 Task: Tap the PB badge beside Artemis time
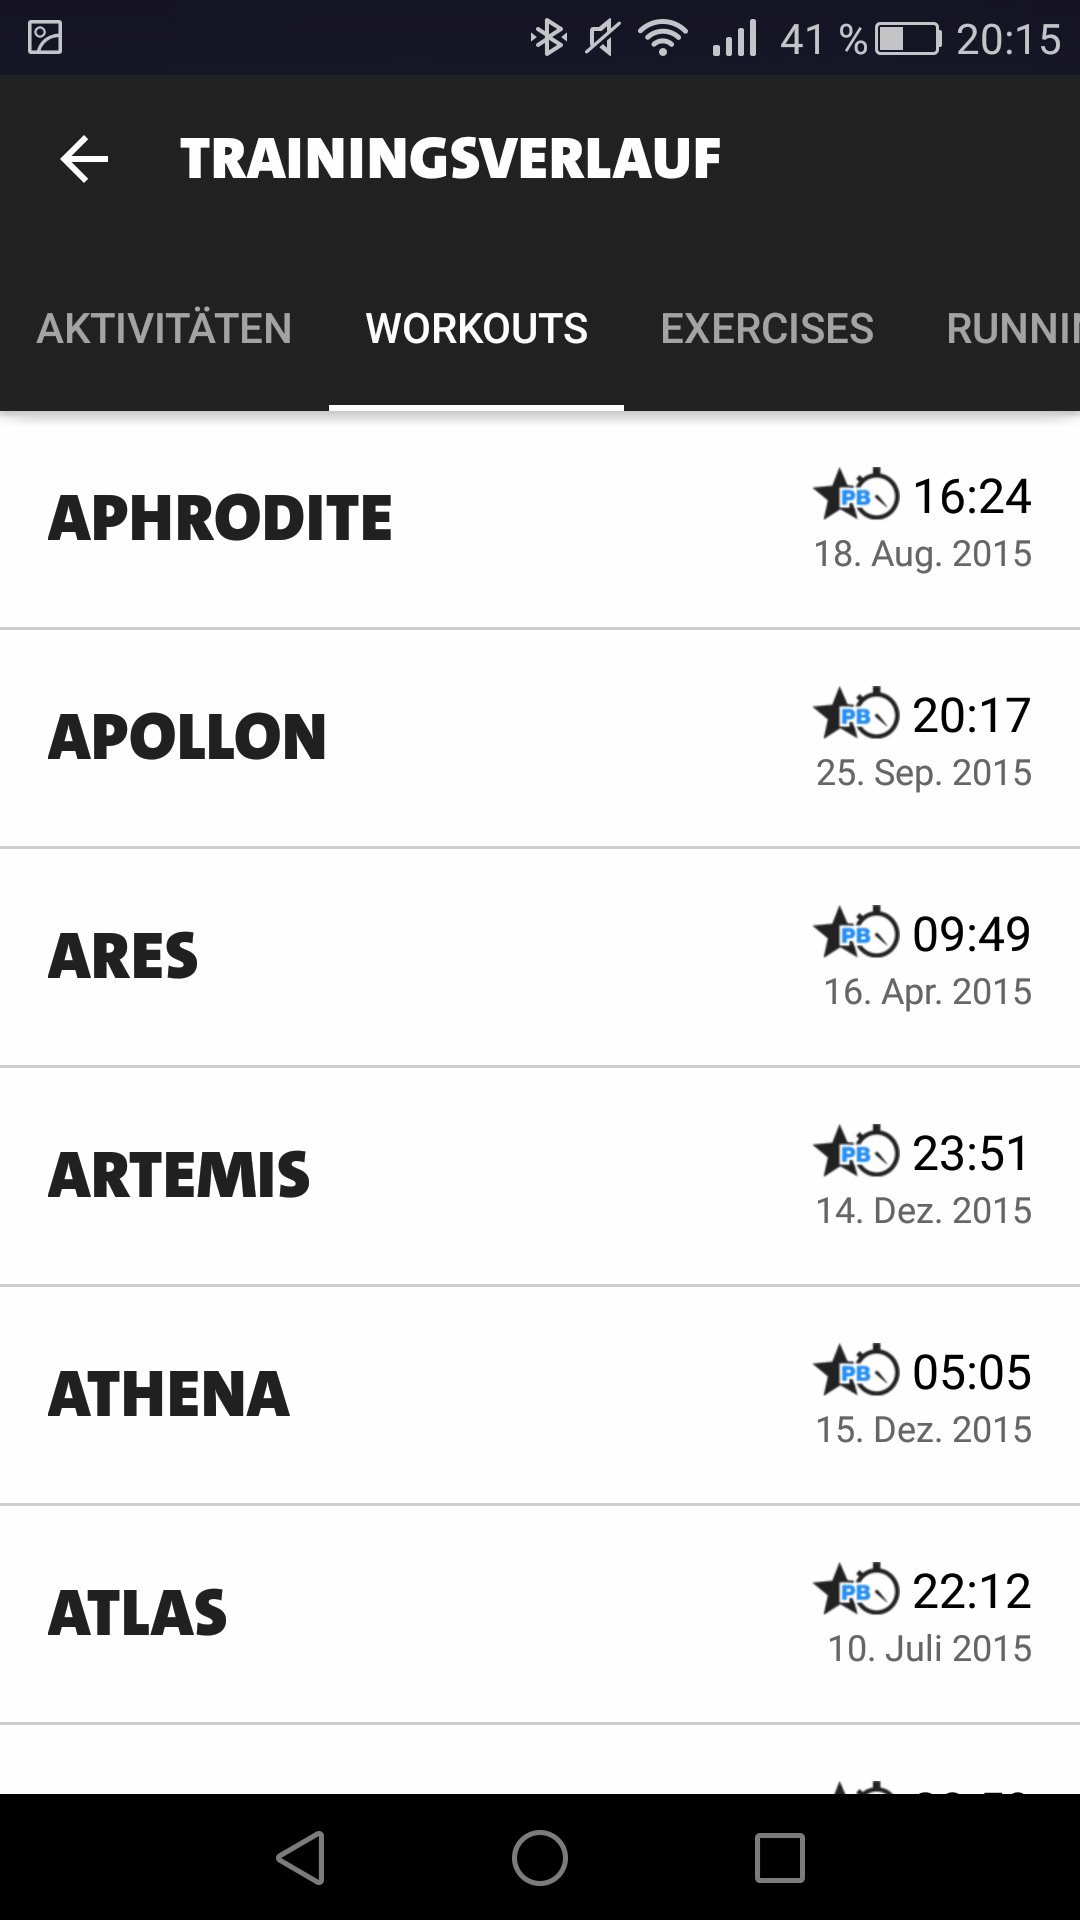click(x=856, y=1152)
